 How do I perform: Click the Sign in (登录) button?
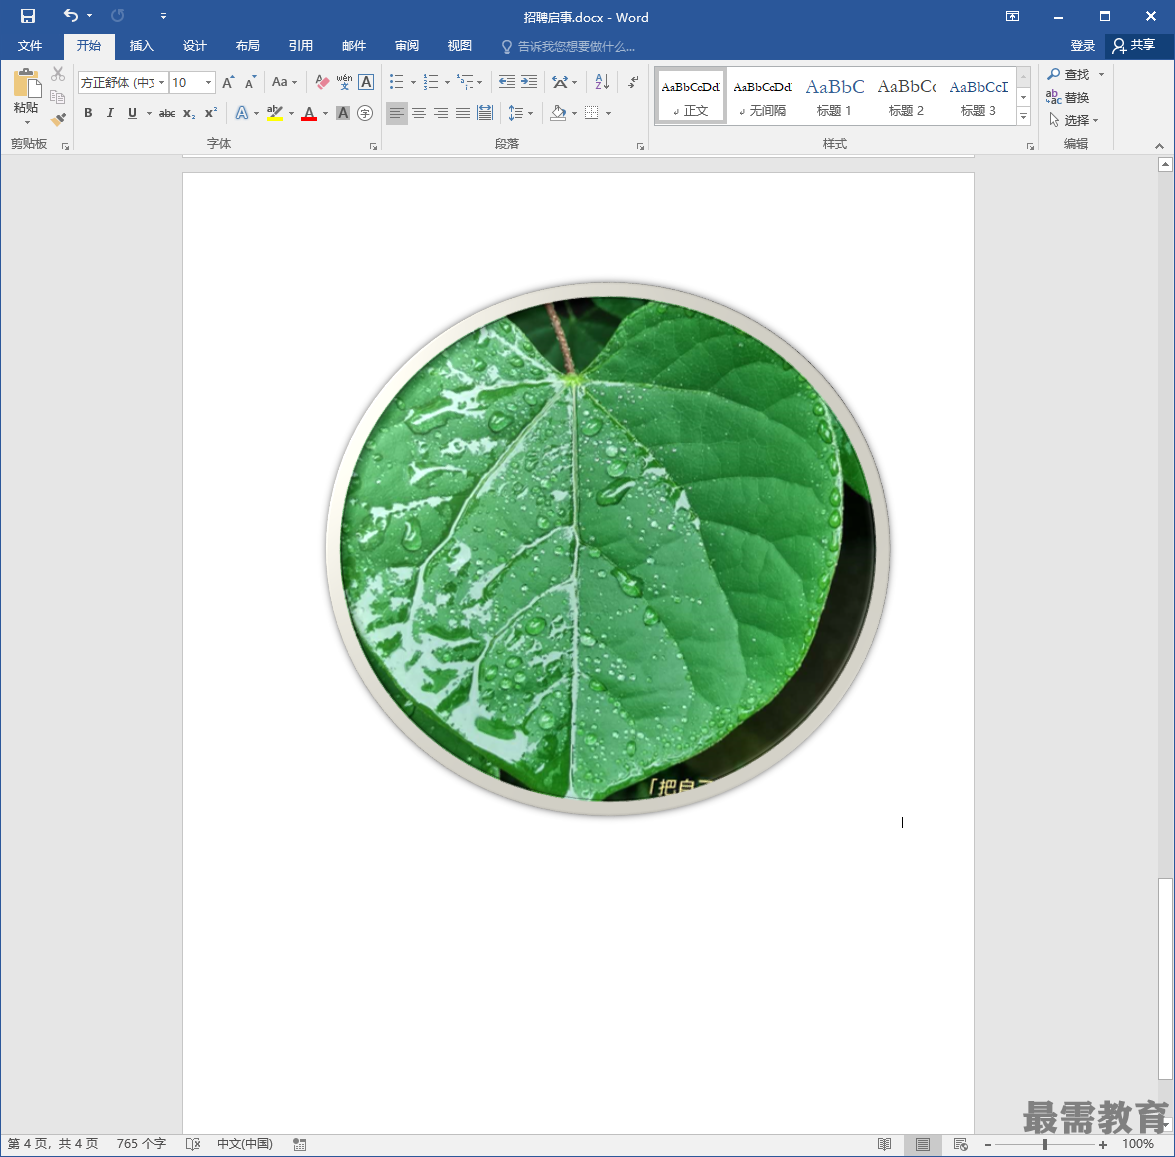tap(1083, 46)
